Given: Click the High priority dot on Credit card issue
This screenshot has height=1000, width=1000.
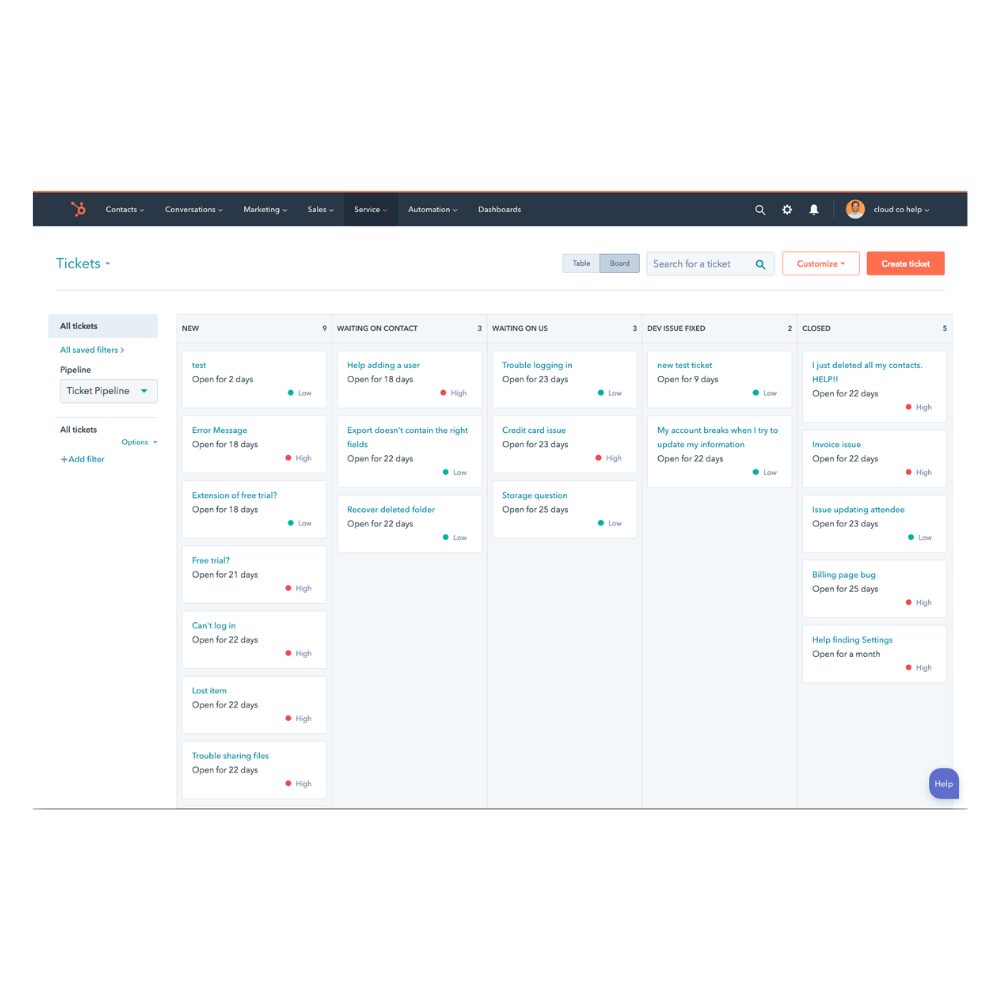Looking at the screenshot, I should coord(598,458).
